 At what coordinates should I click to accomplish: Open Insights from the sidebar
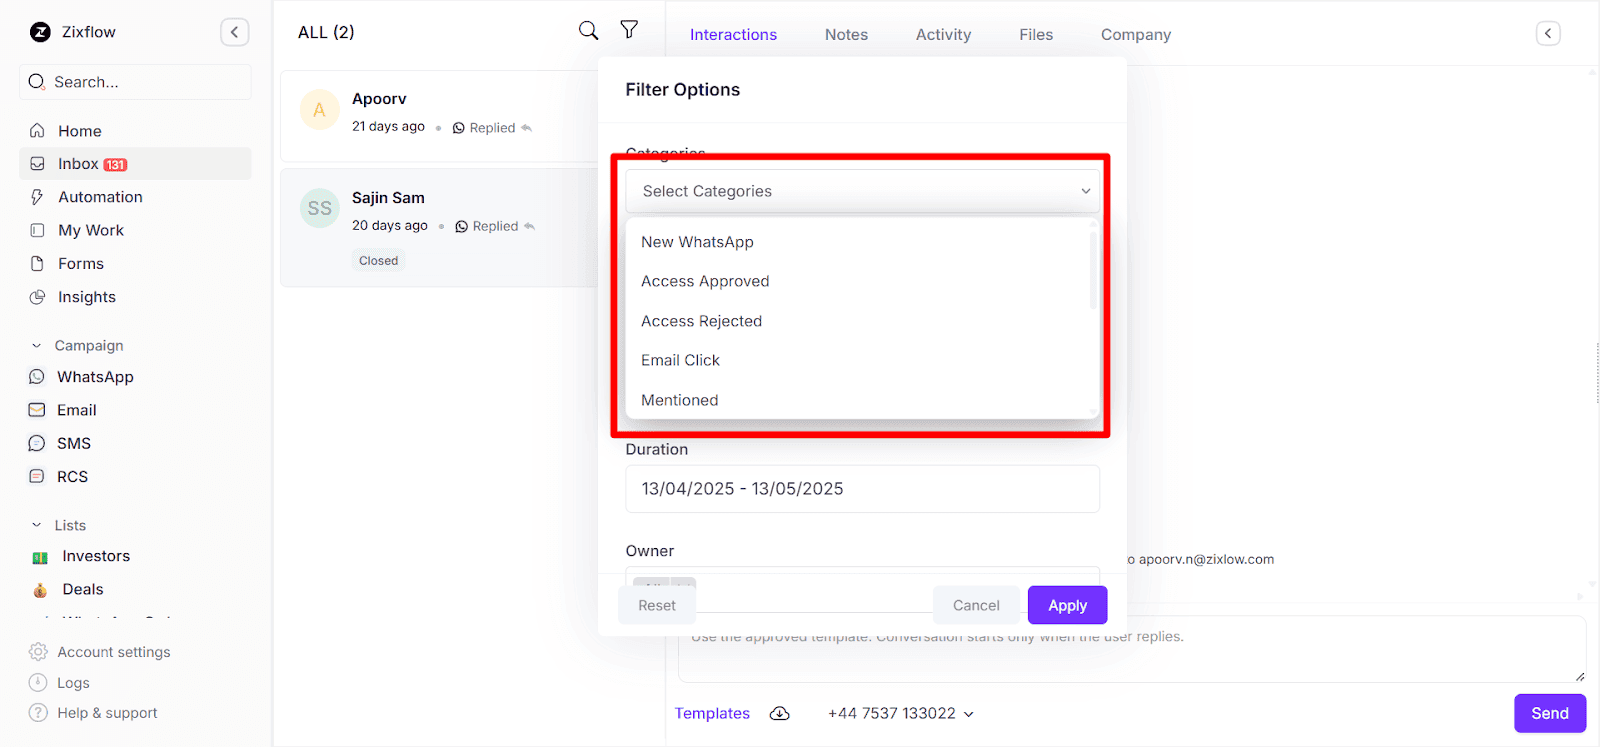pyautogui.click(x=86, y=297)
